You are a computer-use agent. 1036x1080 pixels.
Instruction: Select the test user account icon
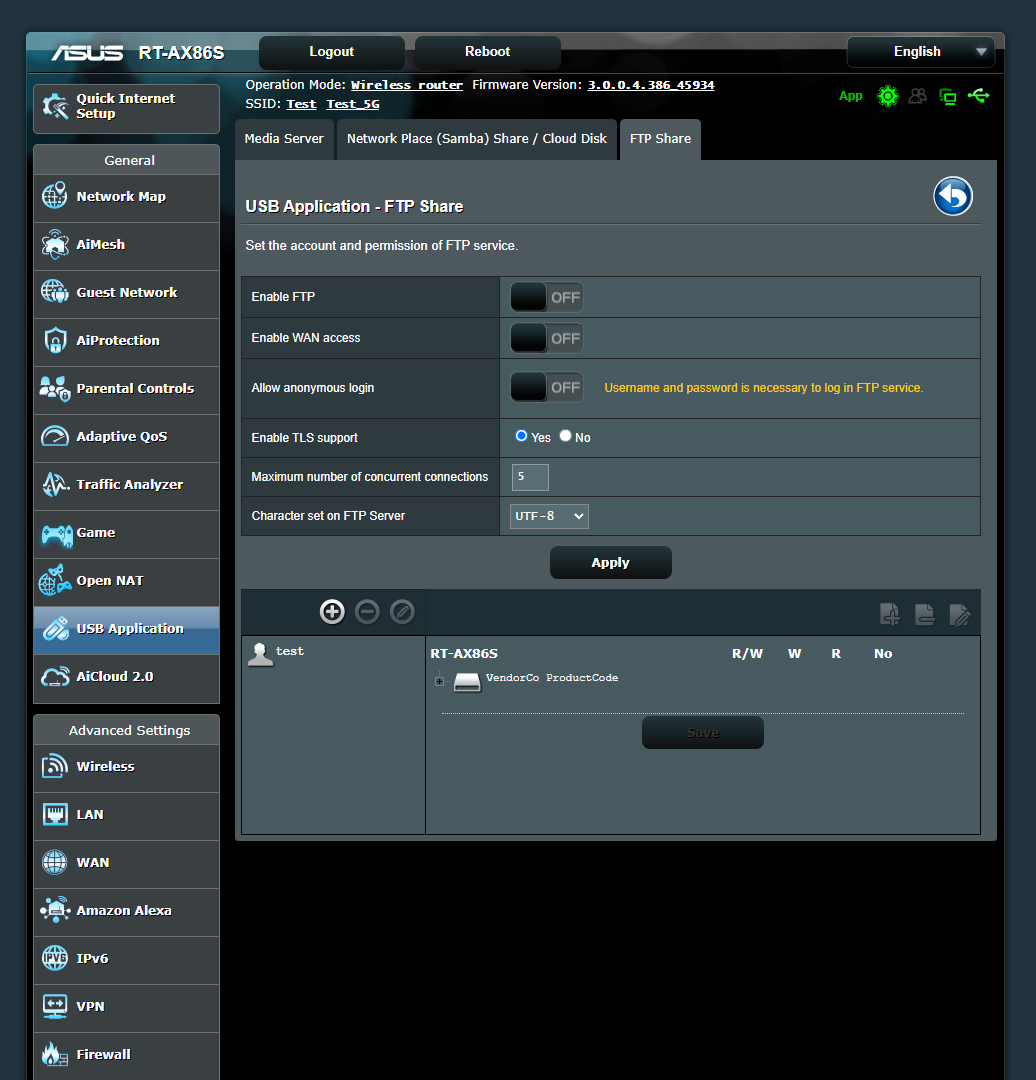point(260,654)
